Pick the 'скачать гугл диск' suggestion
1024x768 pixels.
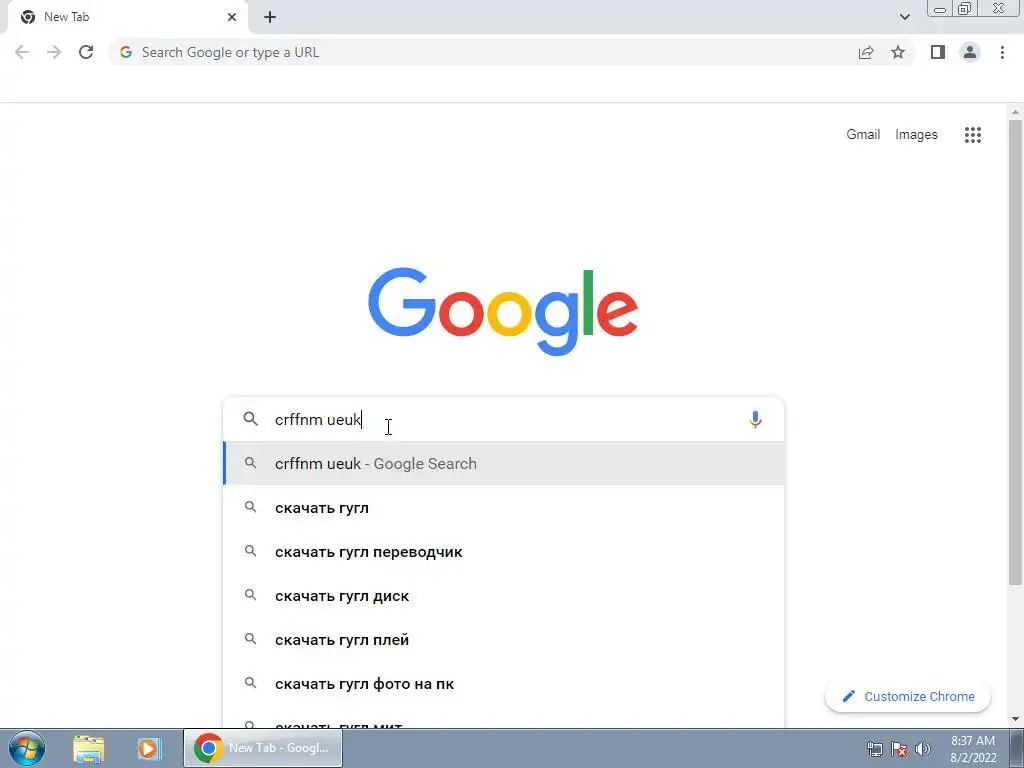504,596
